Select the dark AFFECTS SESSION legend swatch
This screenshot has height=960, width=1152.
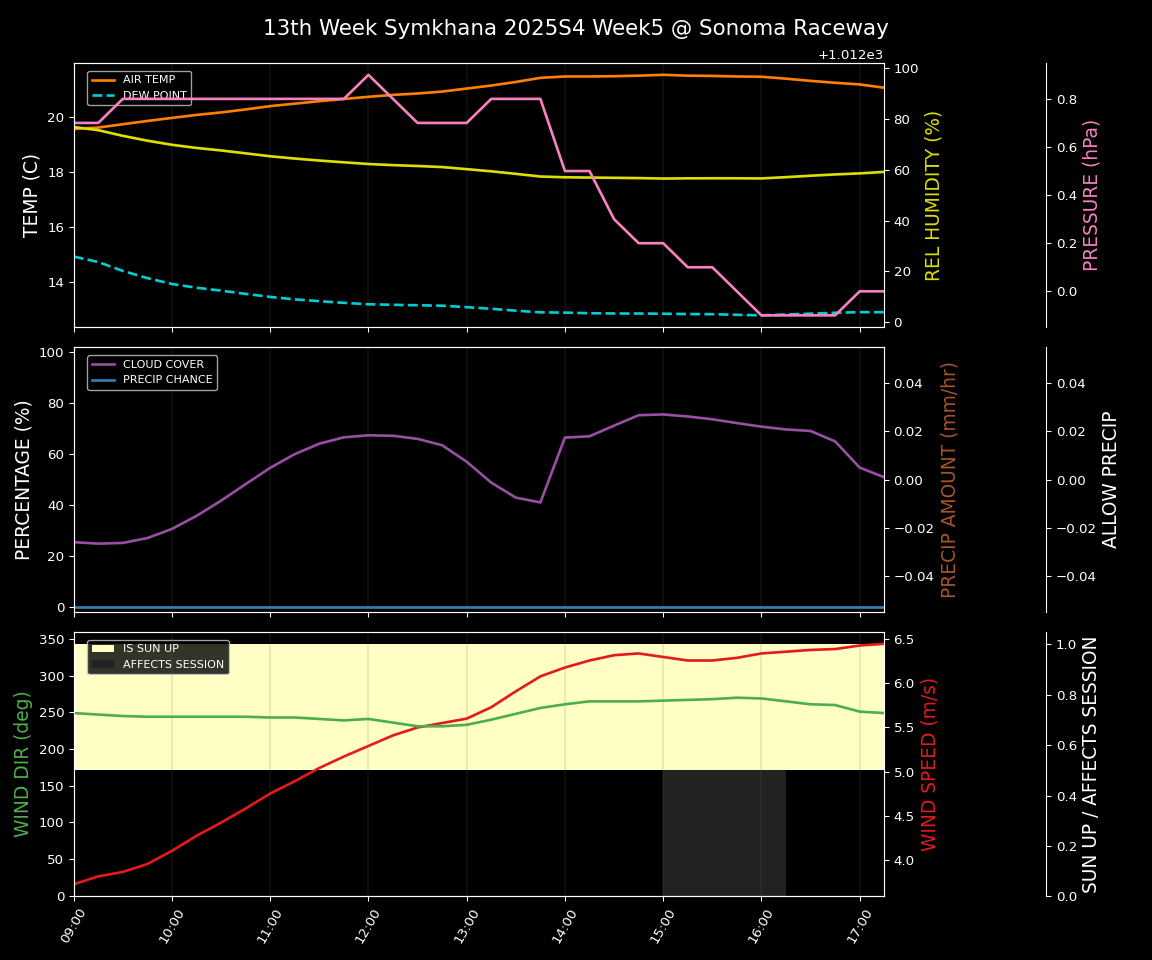[102, 662]
